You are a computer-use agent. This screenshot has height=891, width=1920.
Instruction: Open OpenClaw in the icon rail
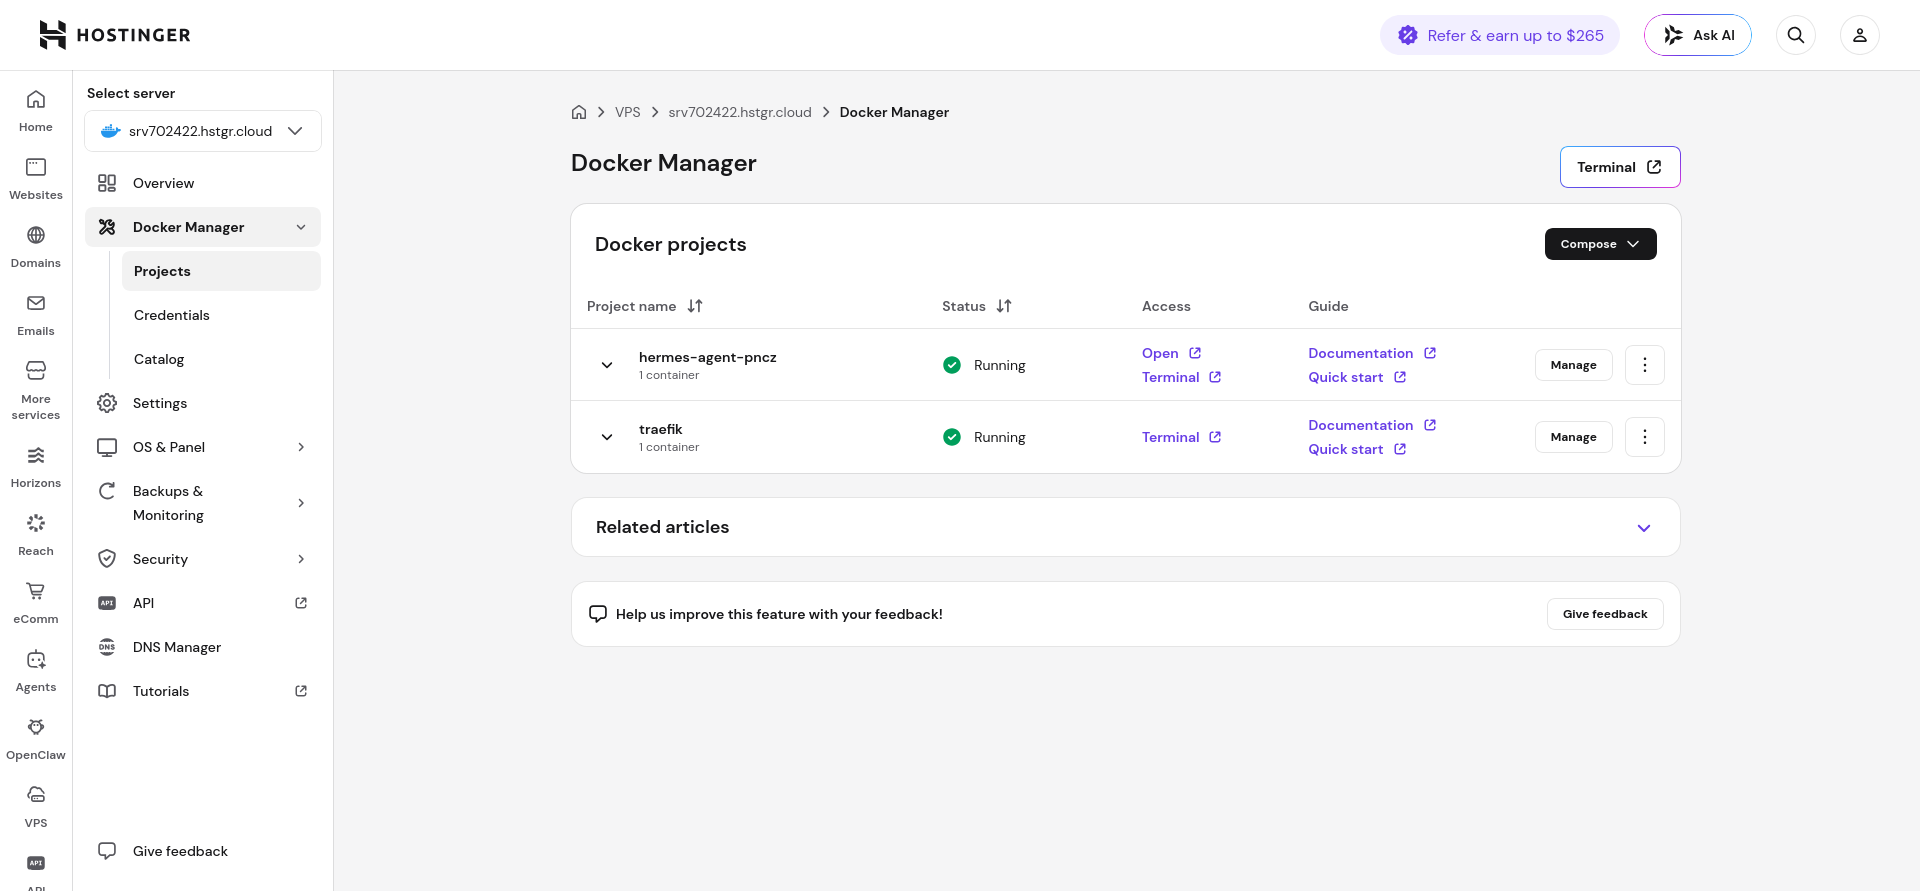point(36,739)
